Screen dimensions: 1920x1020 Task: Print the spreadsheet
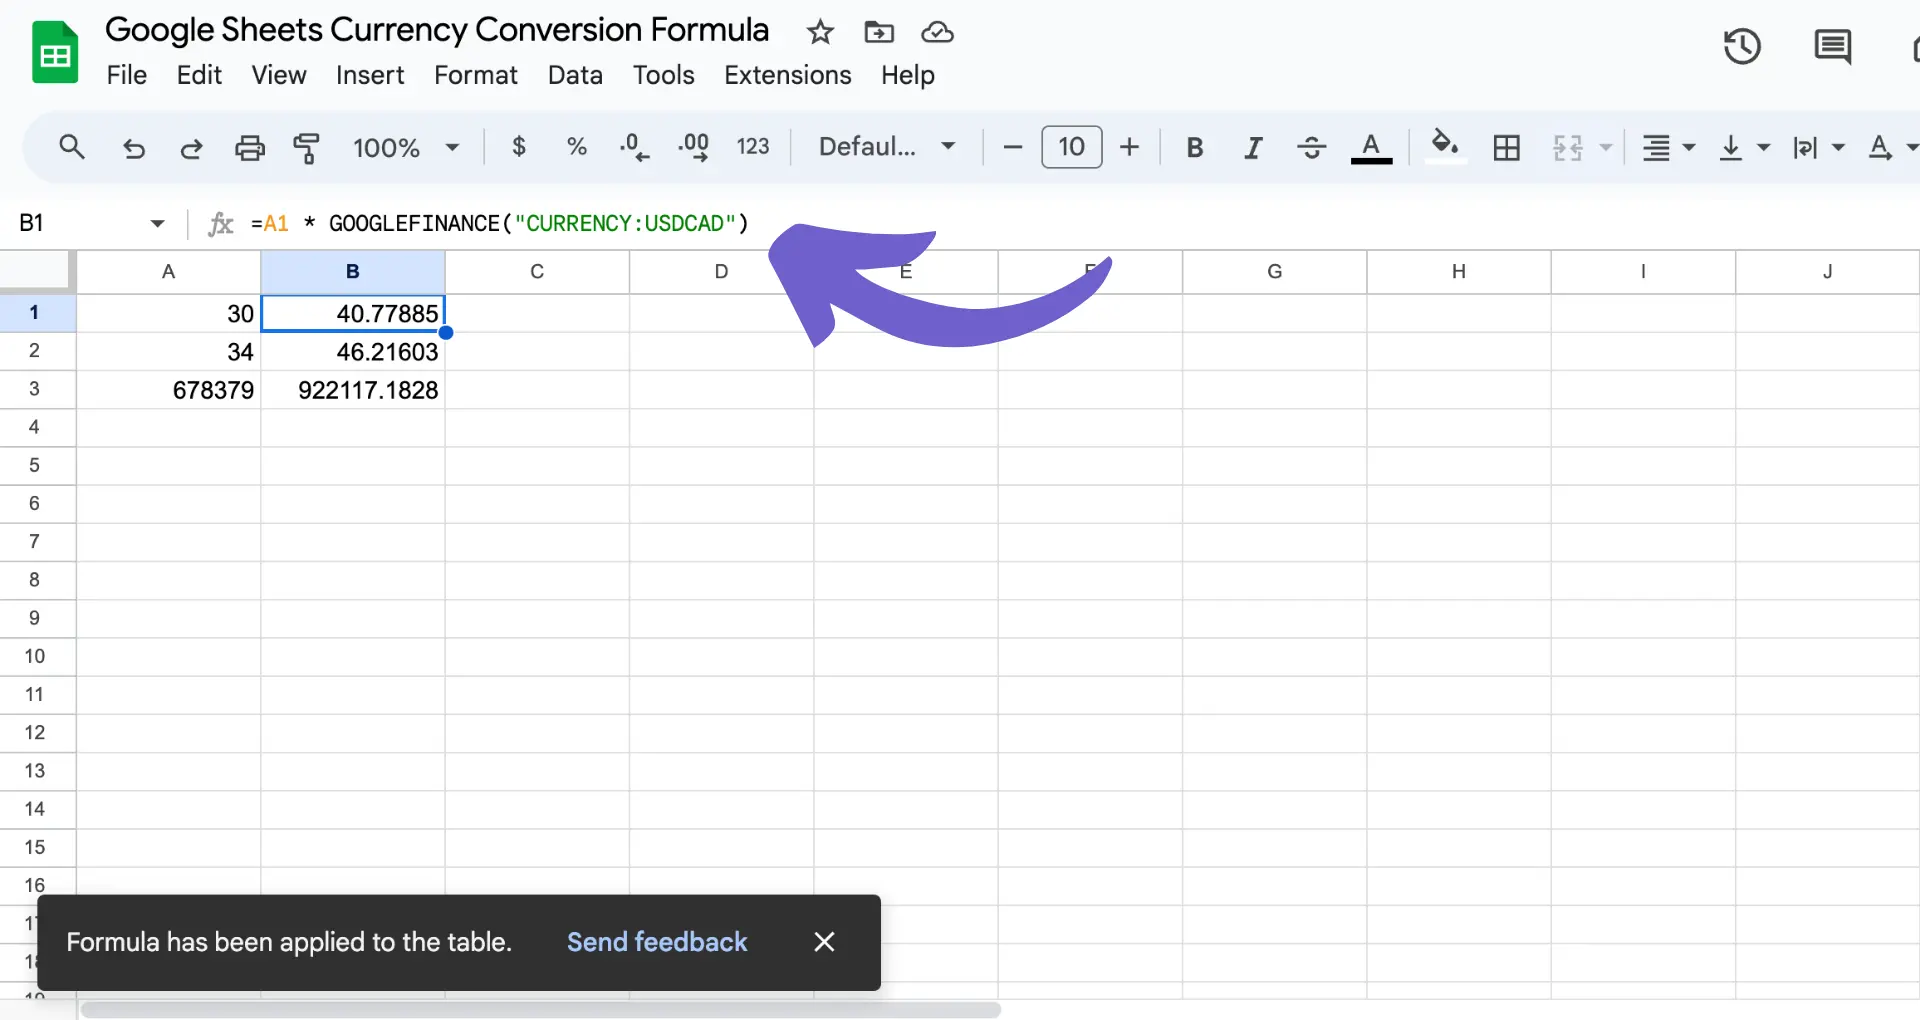click(x=249, y=148)
